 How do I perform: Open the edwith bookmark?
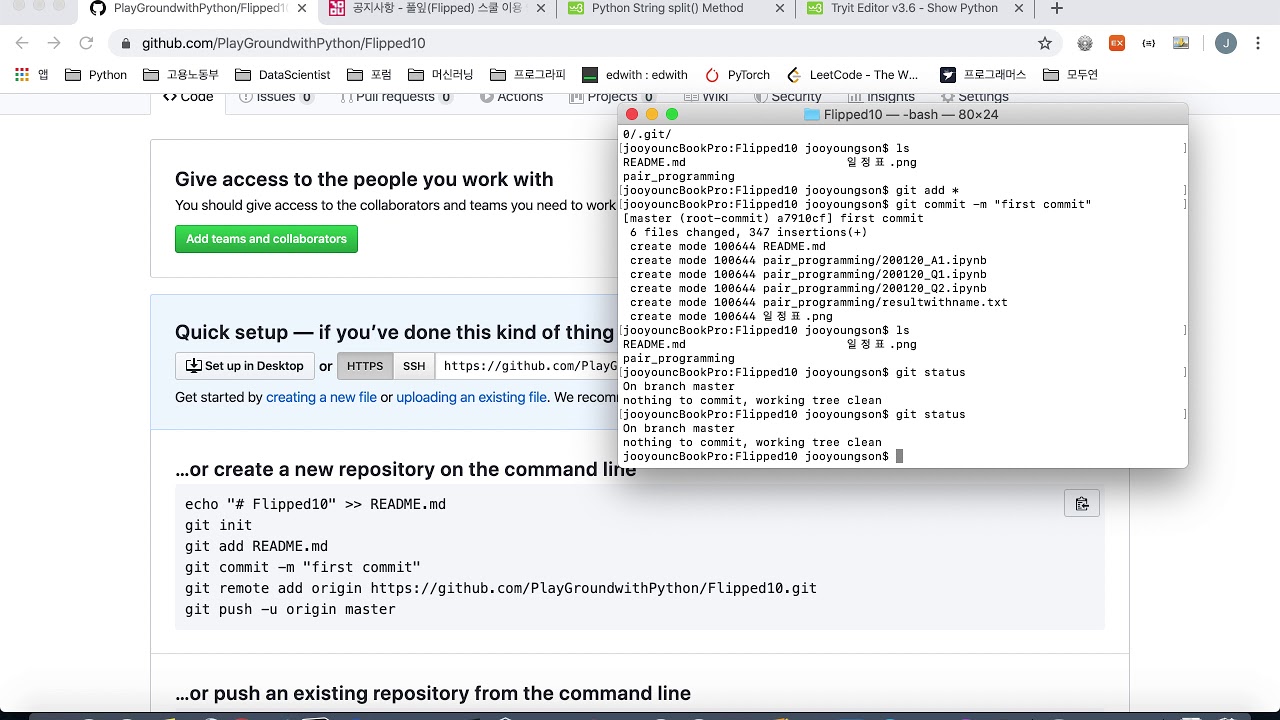pyautogui.click(x=636, y=74)
